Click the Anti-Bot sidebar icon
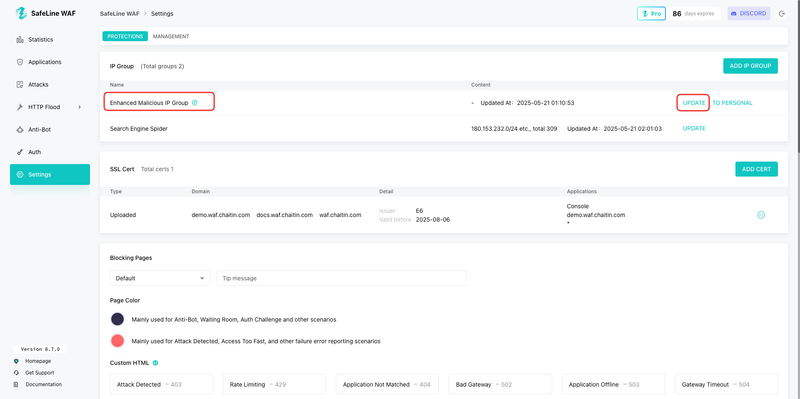The image size is (800, 399). point(20,130)
